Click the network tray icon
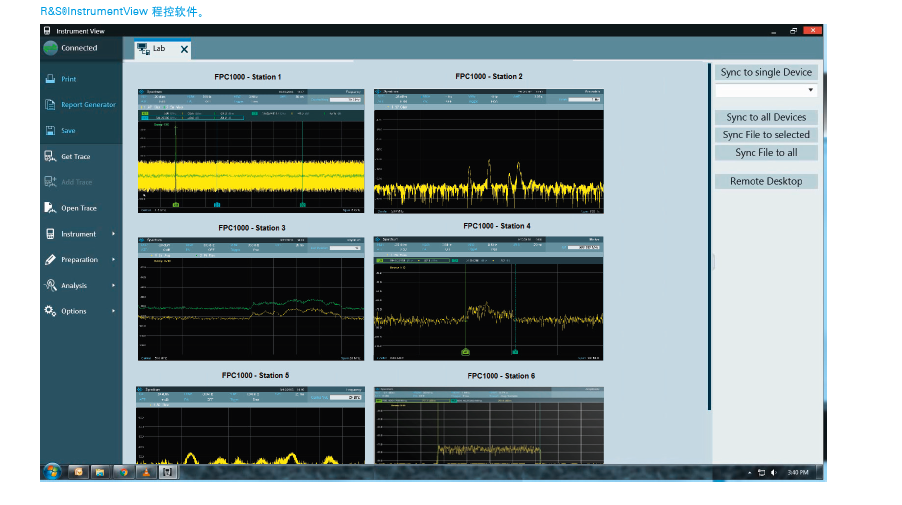Viewport: 902px width, 505px height. (x=761, y=473)
